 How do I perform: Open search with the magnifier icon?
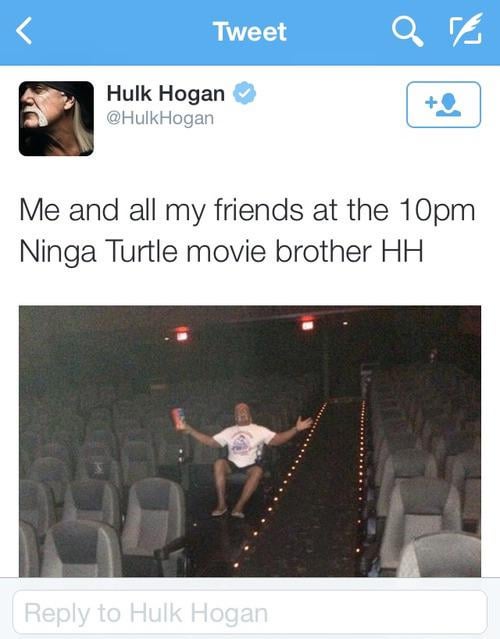pos(407,32)
